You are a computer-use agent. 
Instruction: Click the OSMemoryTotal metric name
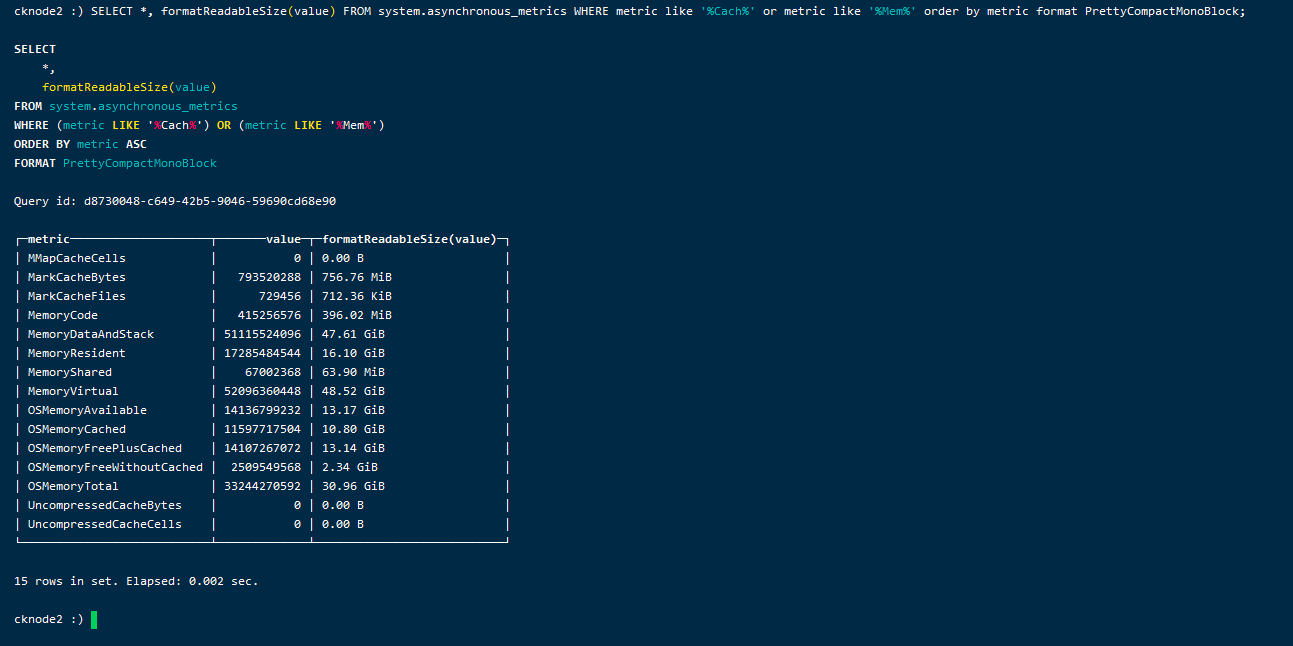[73, 486]
